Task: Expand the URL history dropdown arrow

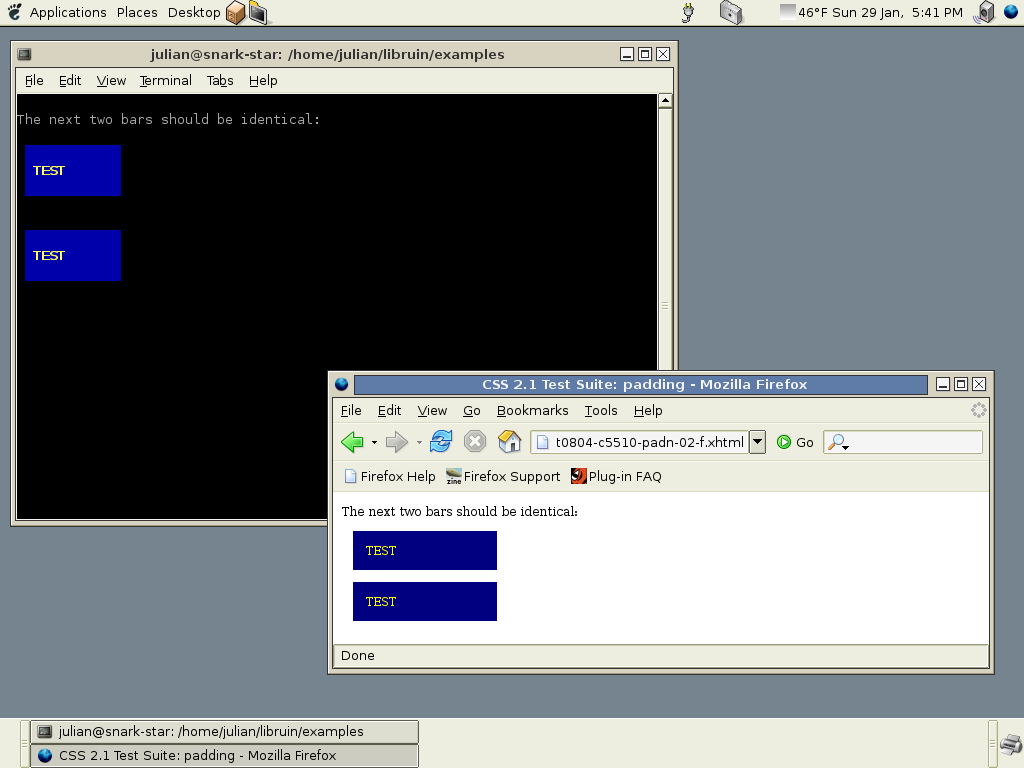Action: (757, 442)
